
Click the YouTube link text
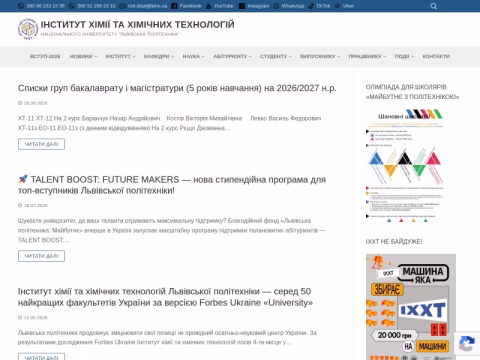pyautogui.click(x=223, y=6)
